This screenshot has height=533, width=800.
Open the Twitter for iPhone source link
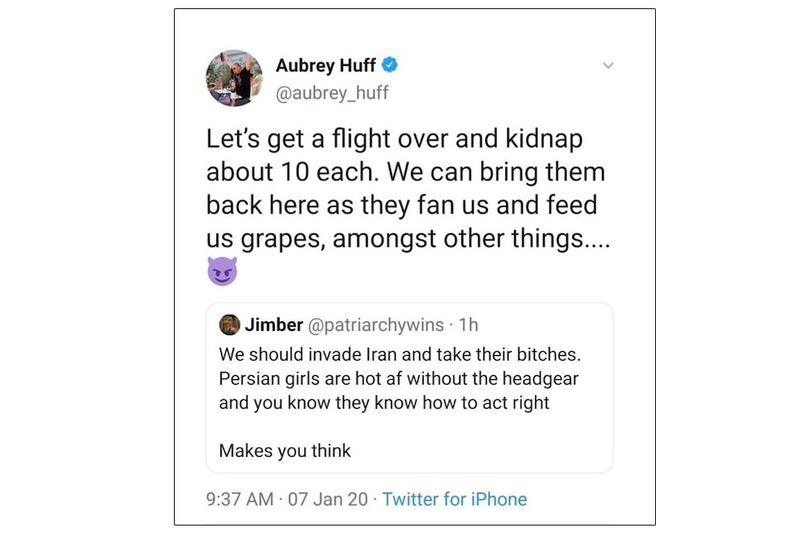click(454, 498)
